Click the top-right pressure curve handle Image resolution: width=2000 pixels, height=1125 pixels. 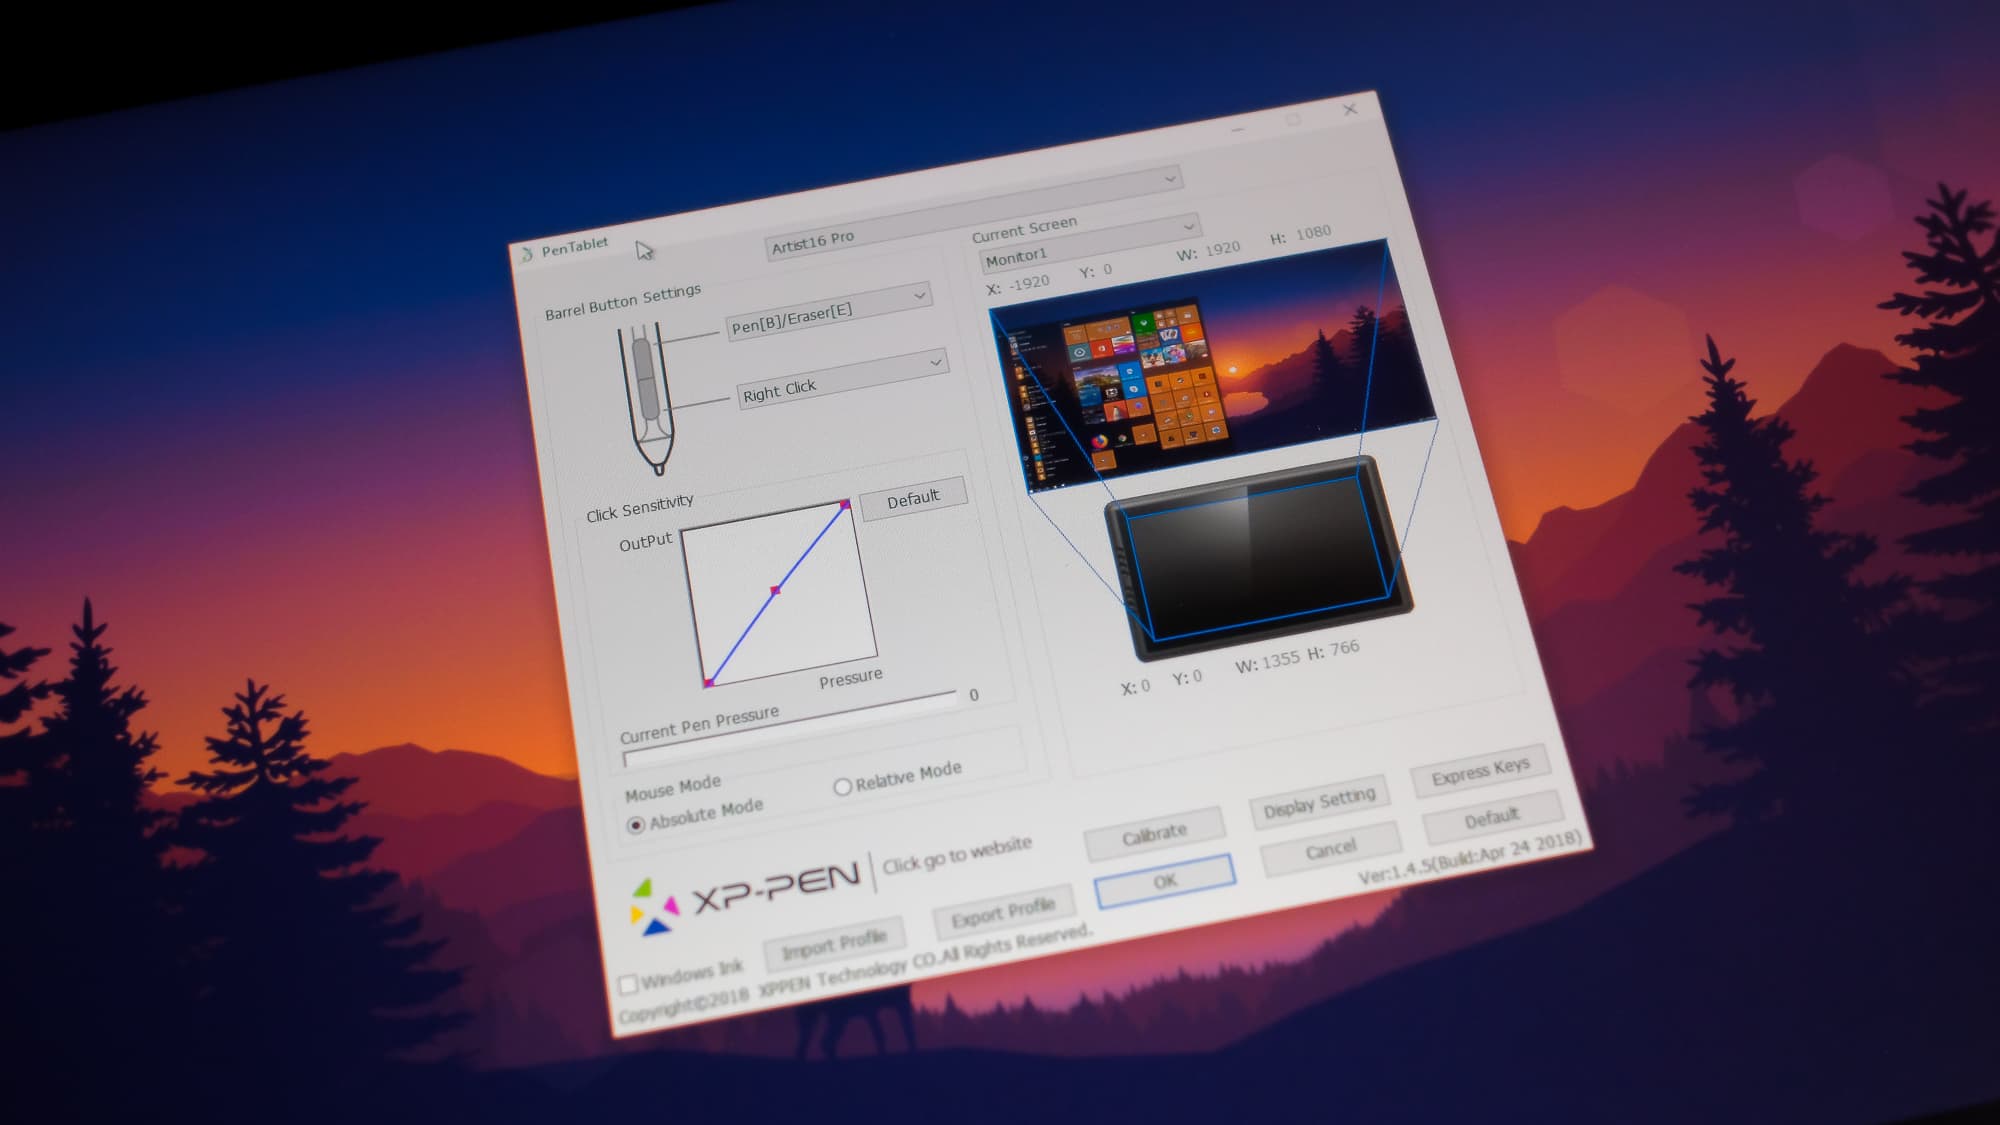(845, 505)
